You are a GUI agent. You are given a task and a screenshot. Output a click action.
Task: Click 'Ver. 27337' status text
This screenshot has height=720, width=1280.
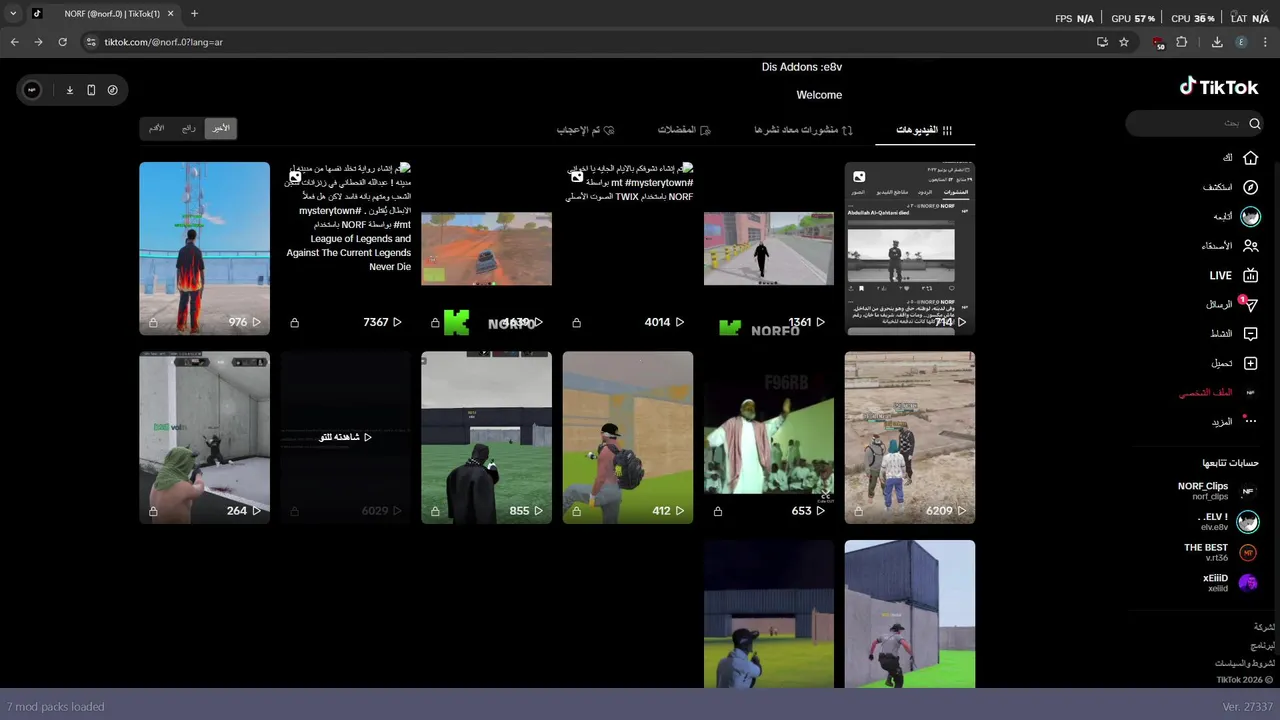tap(1247, 706)
